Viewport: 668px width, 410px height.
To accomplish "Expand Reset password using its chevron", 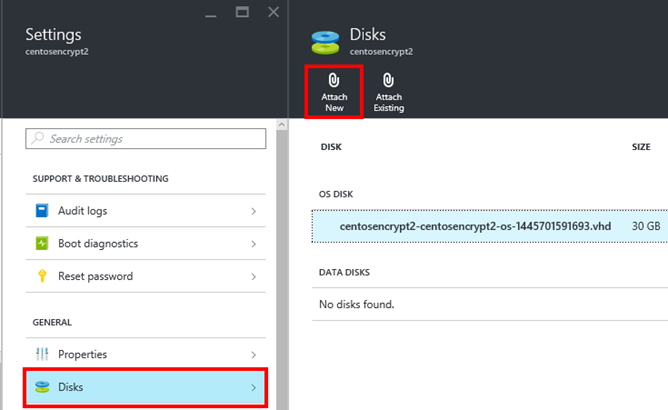I will [254, 276].
